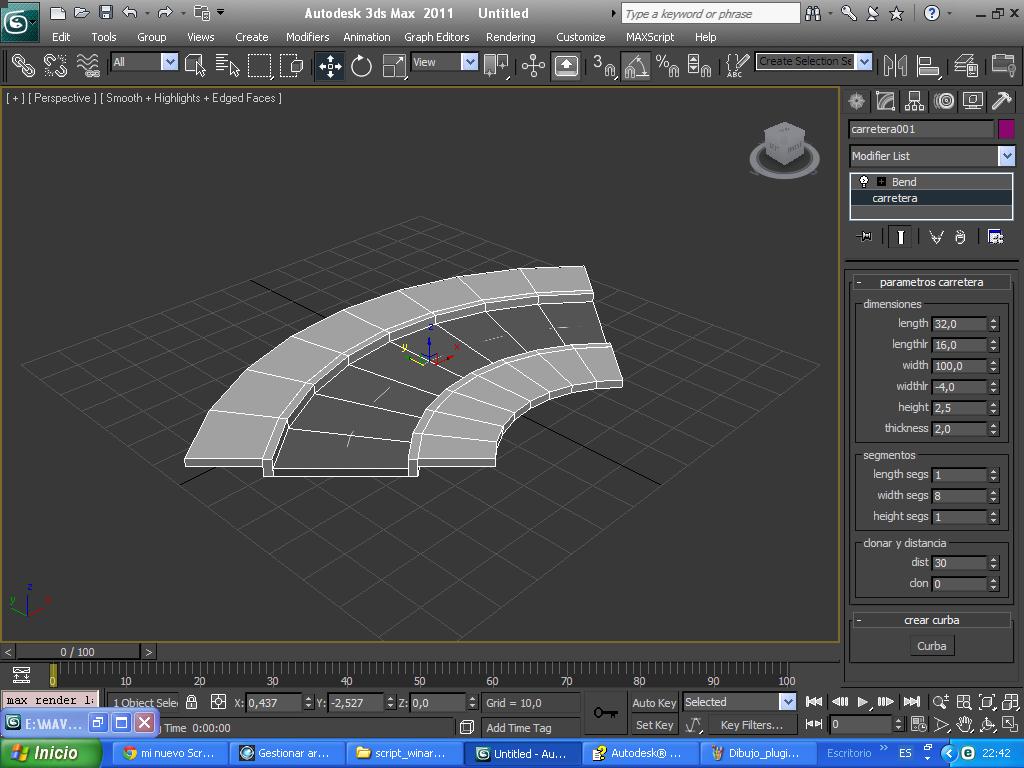Viewport: 1024px width, 768px height.
Task: Click the Select and Link chain icon
Action: pos(22,66)
